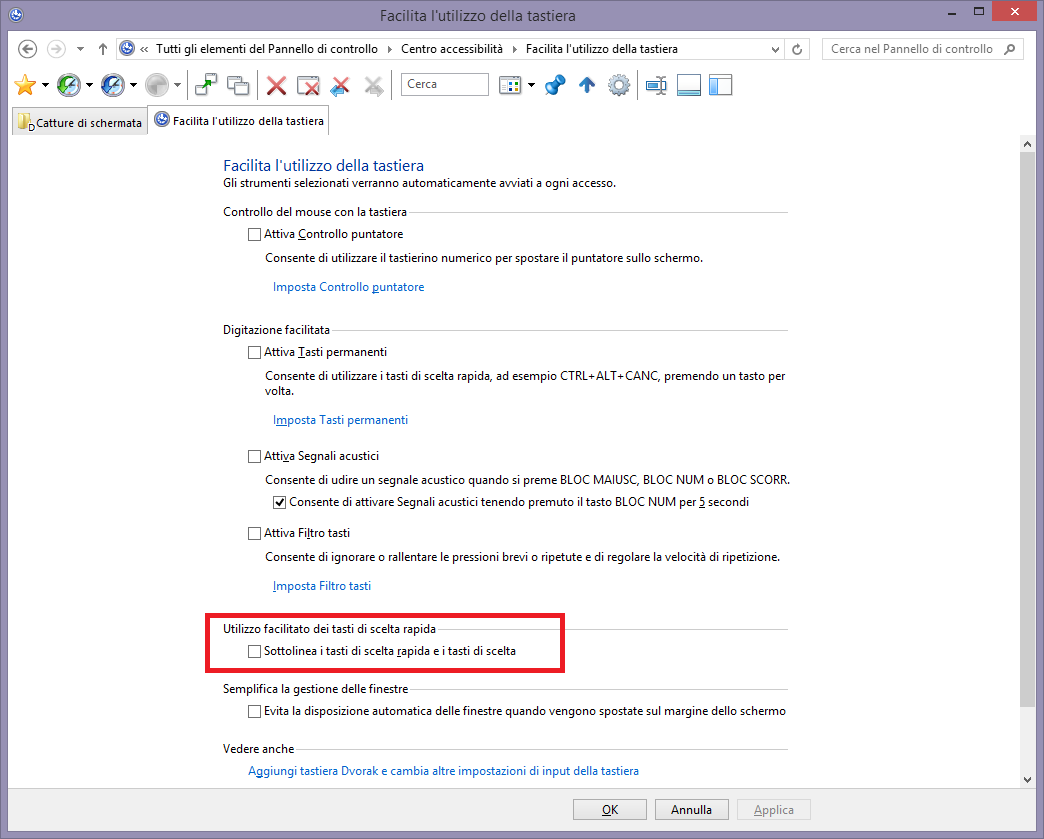Image resolution: width=1044 pixels, height=839 pixels.
Task: Click the scrollbar down arrow
Action: (1027, 780)
